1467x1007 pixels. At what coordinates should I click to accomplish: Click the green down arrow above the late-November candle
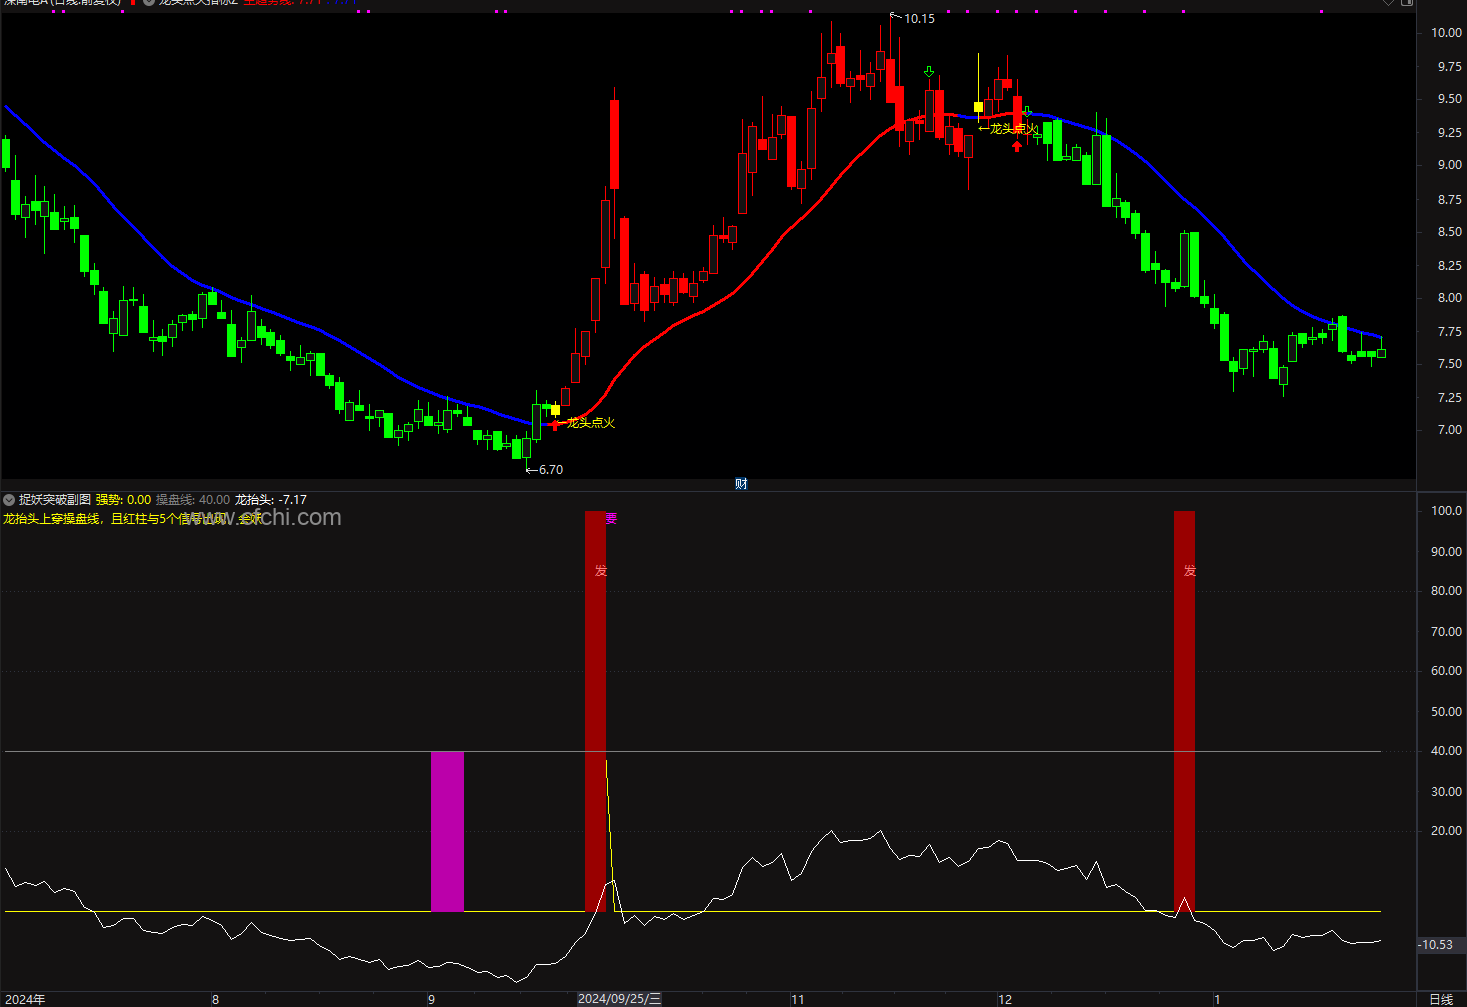pos(929,72)
